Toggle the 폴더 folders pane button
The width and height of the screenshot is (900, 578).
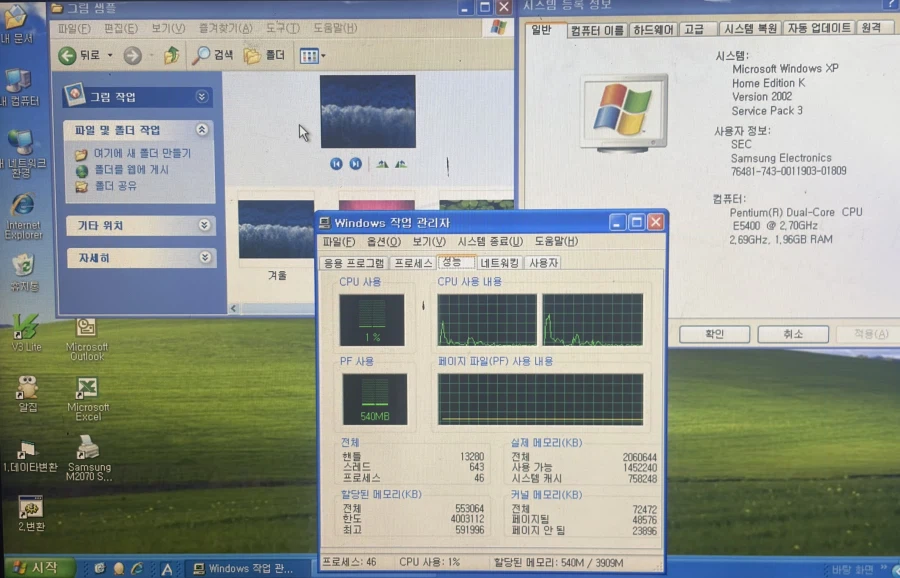265,55
